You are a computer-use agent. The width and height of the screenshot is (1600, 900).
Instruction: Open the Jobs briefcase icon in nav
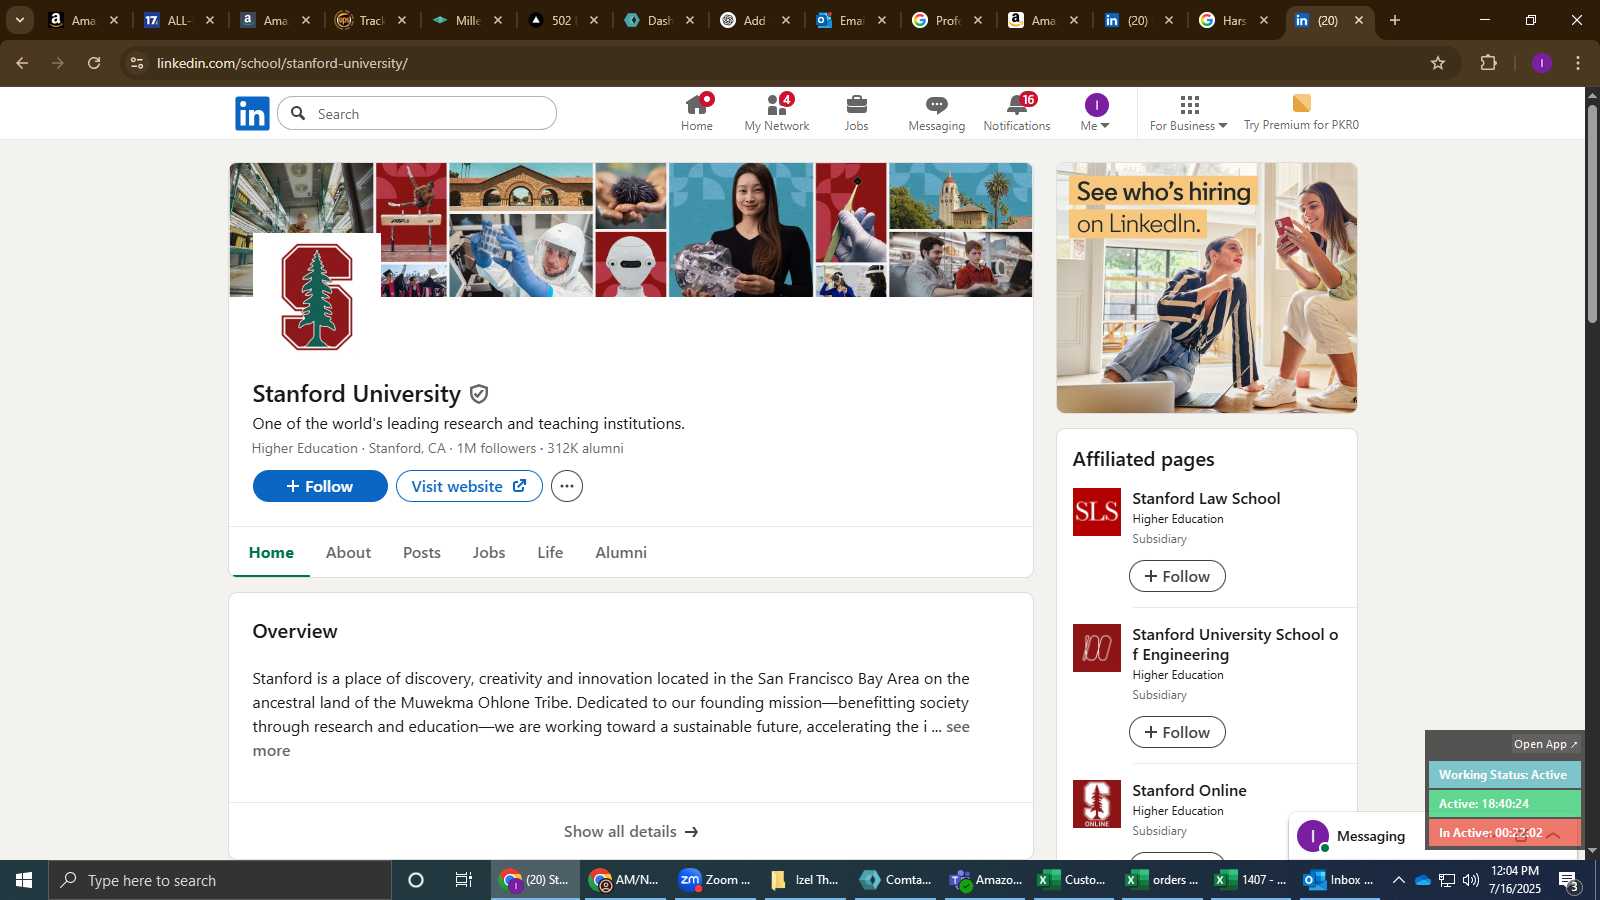pos(856,113)
